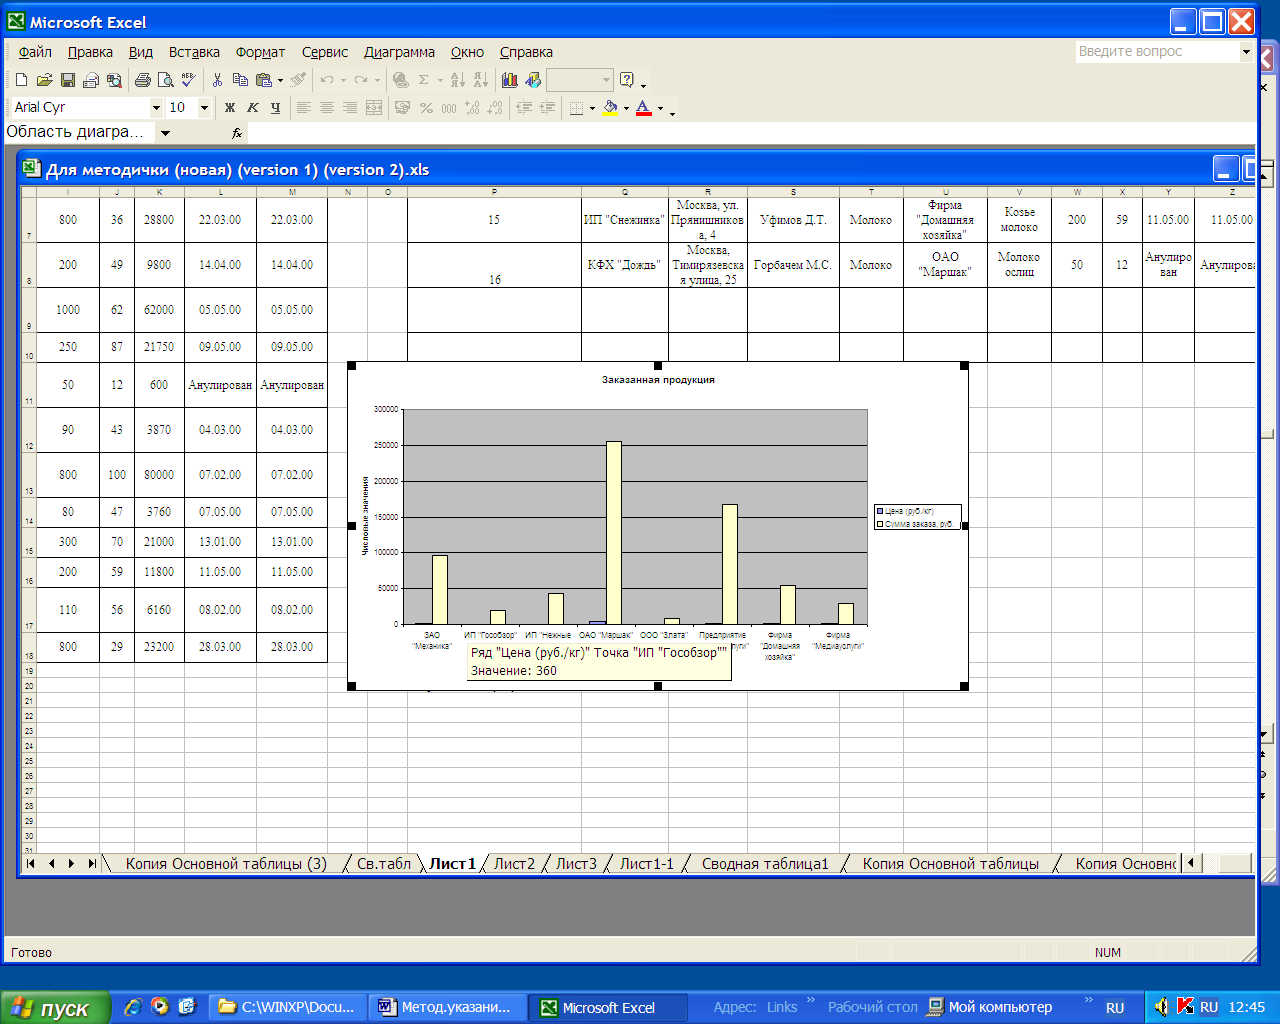The width and height of the screenshot is (1280, 1024).
Task: Select the Format Painter brush
Action: (x=298, y=80)
